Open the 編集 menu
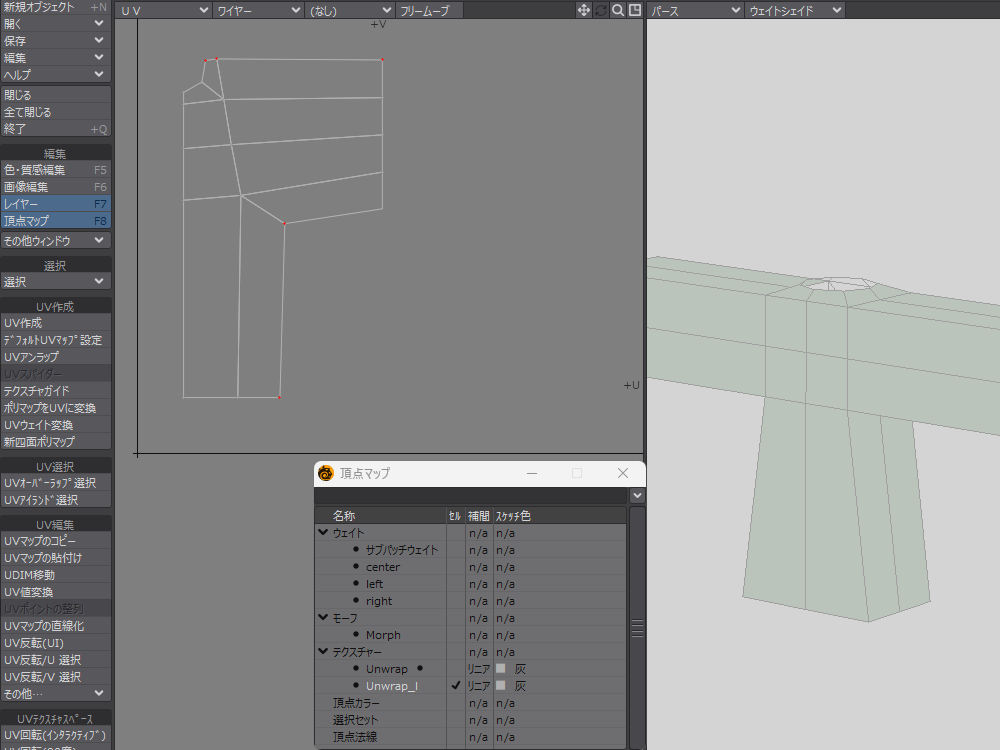 point(55,57)
